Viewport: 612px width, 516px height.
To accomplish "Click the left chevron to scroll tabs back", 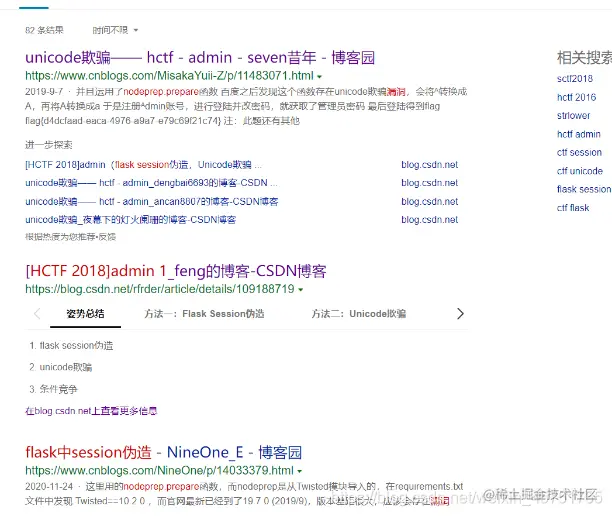I will tap(37, 313).
